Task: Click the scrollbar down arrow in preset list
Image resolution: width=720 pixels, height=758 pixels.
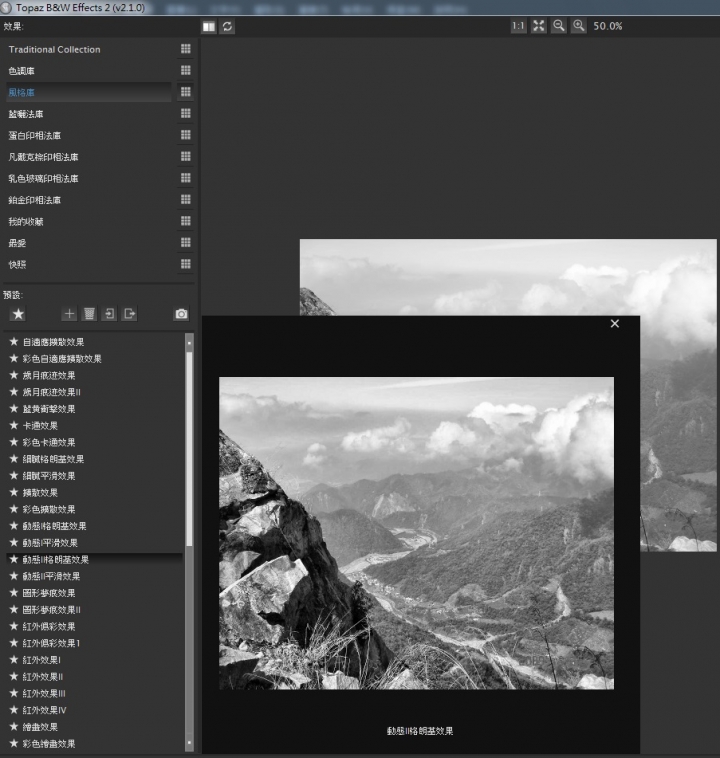Action: tap(189, 743)
